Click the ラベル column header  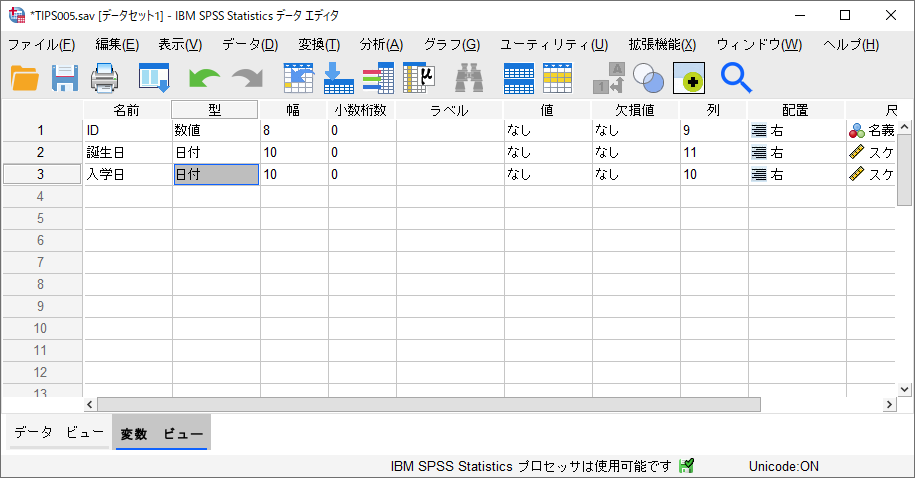(x=449, y=110)
